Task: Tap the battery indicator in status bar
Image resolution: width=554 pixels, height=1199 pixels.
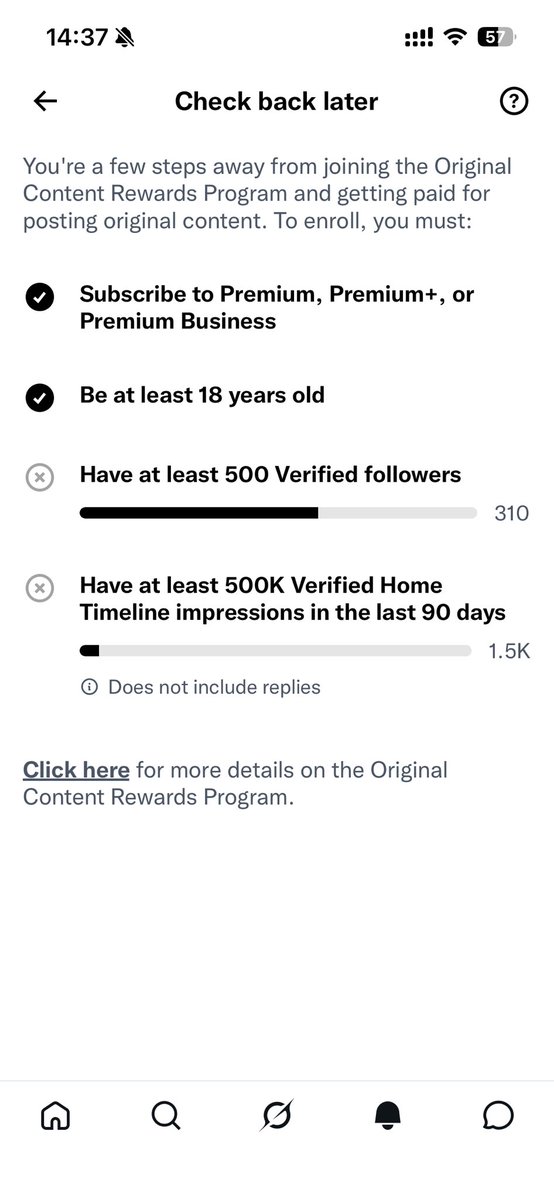Action: point(497,37)
